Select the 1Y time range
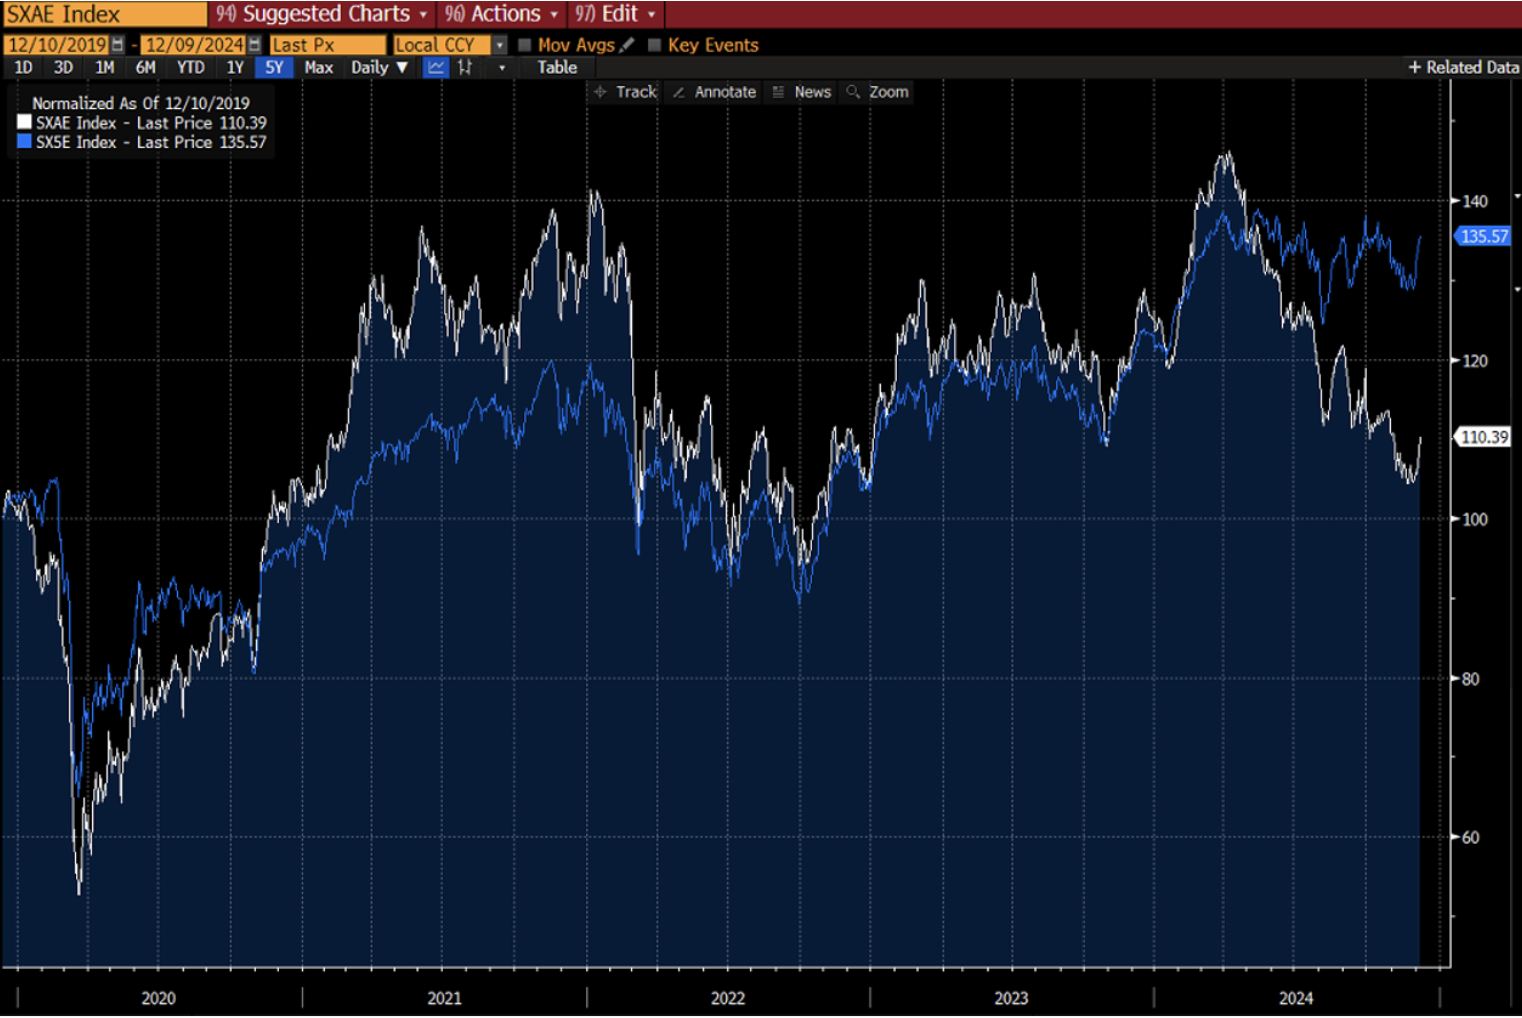 [235, 68]
